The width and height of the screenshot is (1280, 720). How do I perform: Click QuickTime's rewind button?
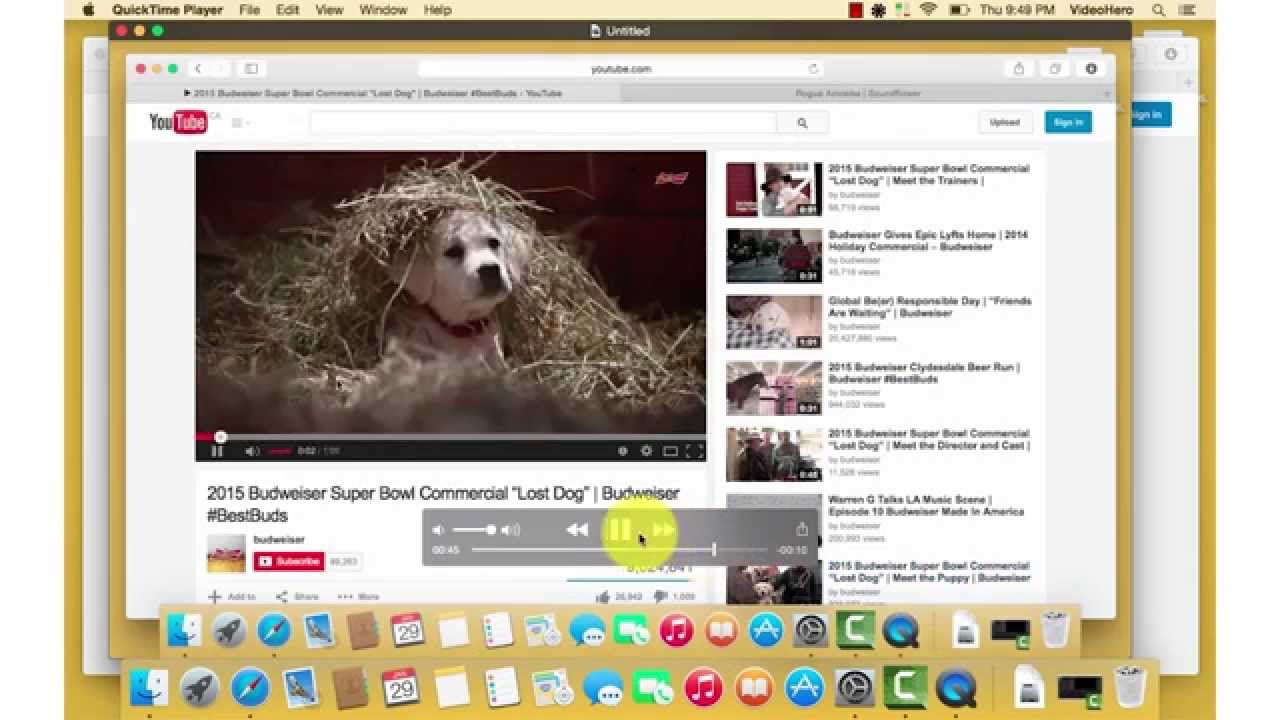pos(577,530)
